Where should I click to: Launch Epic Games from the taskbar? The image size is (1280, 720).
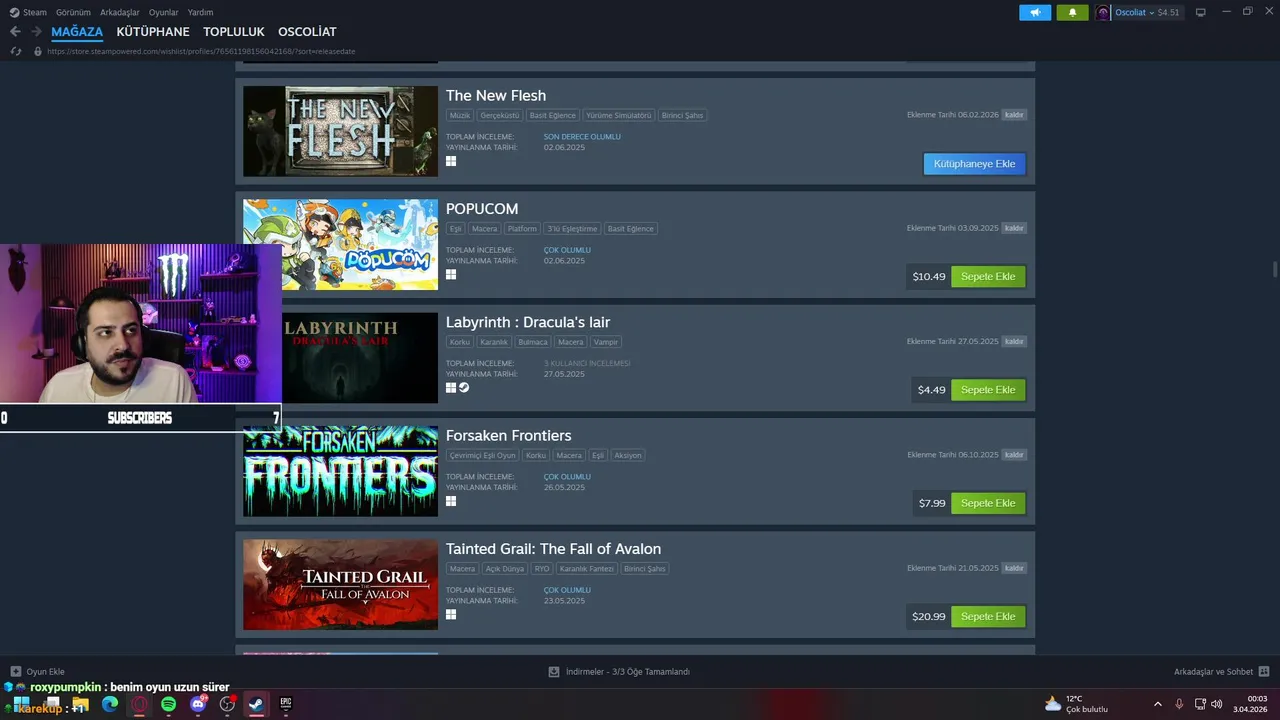point(285,704)
